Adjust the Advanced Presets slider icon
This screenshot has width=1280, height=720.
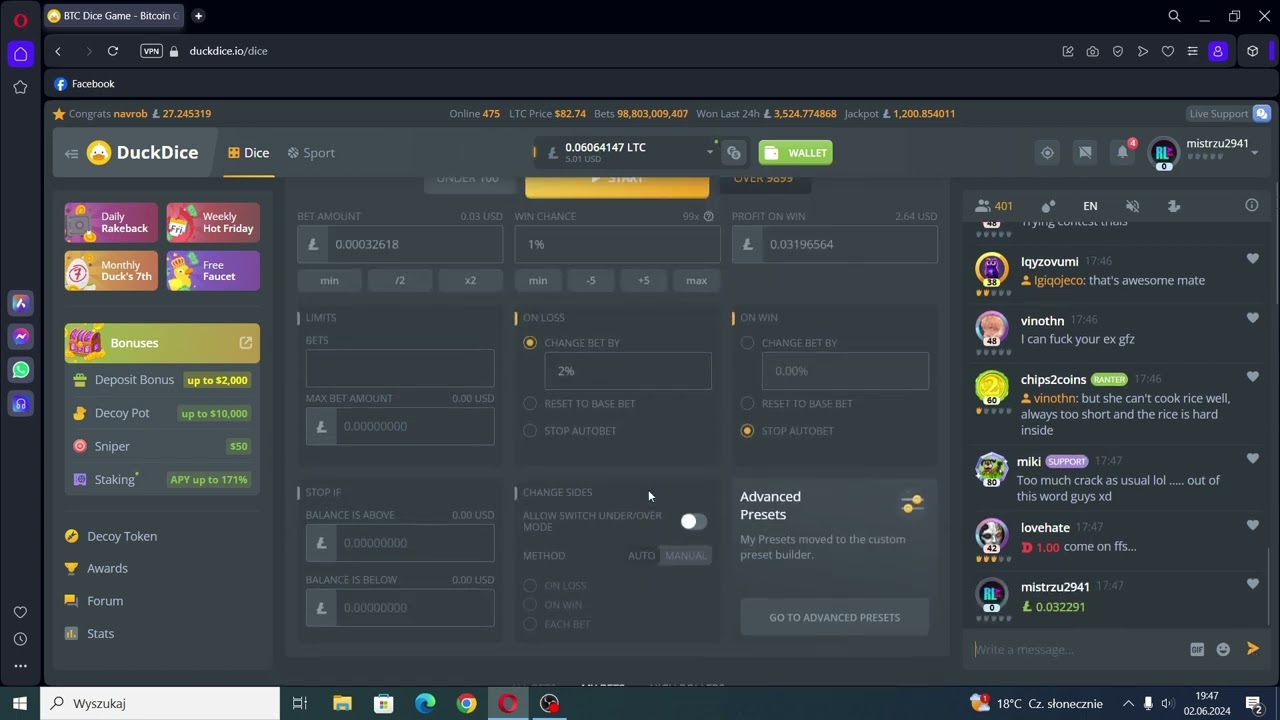[x=912, y=504]
